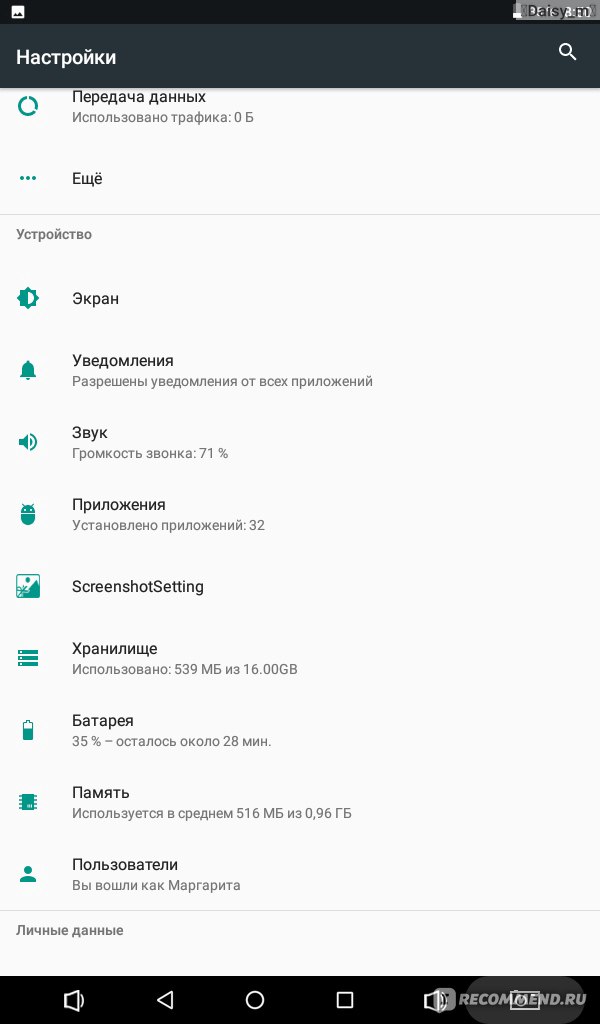The height and width of the screenshot is (1024, 600).
Task: Open Пользователи signed in as Маргарита
Action: pos(300,874)
